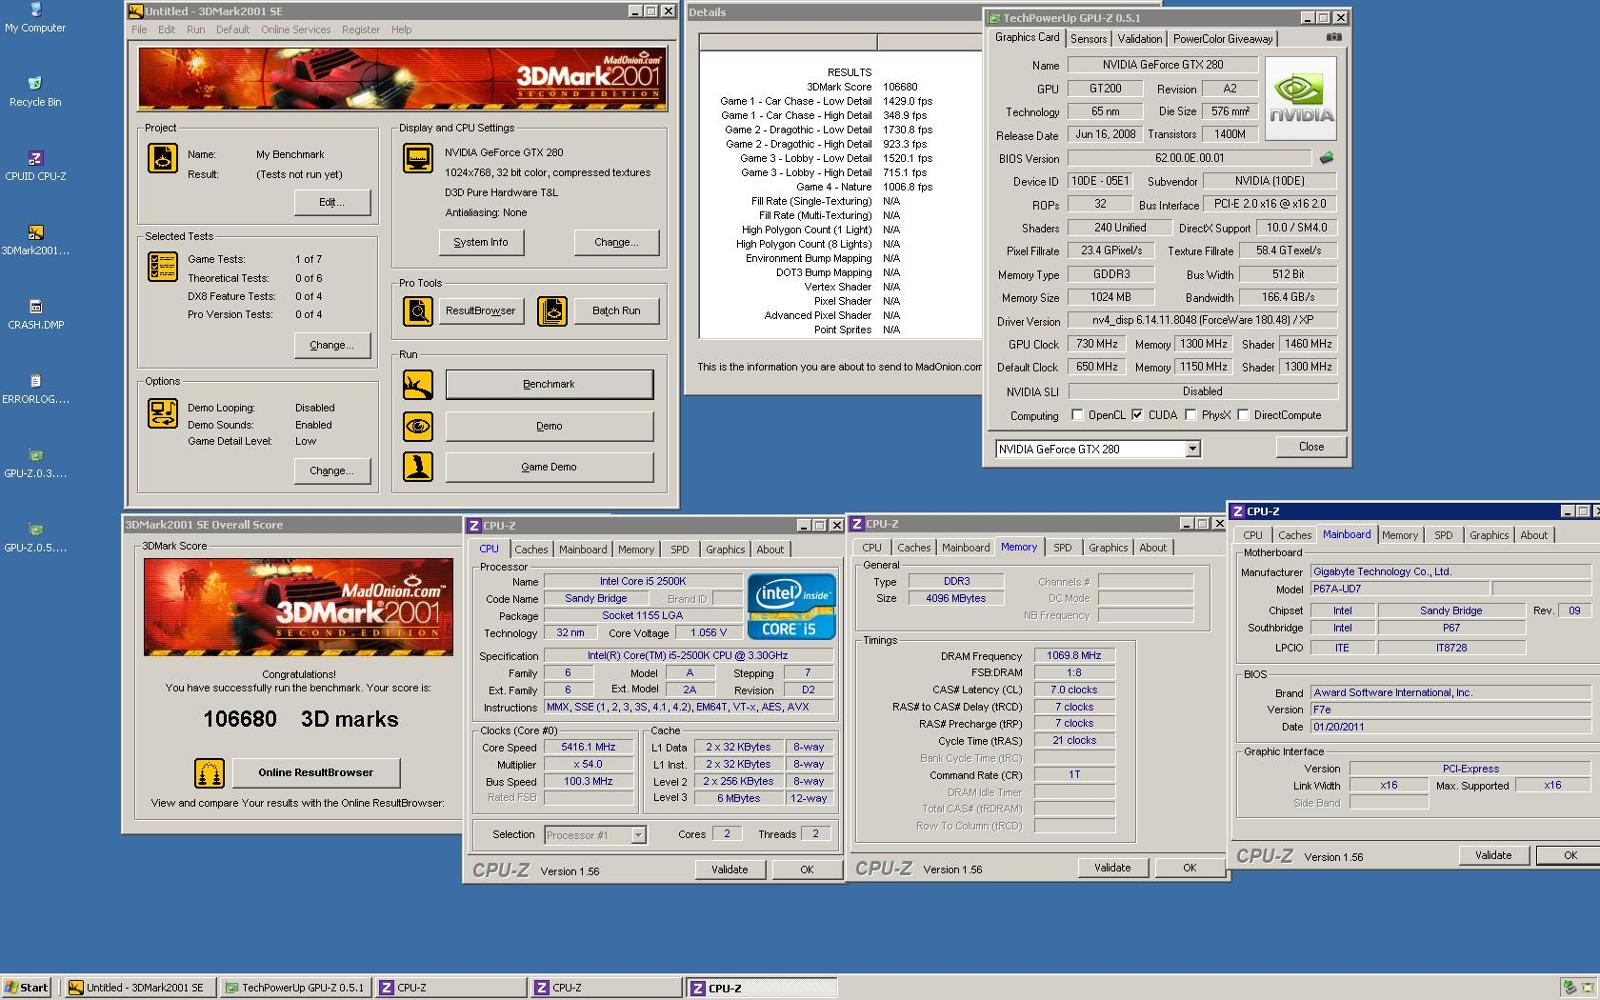Click Change... button in Display and CPU Settings
The image size is (1600, 1000).
tap(616, 242)
